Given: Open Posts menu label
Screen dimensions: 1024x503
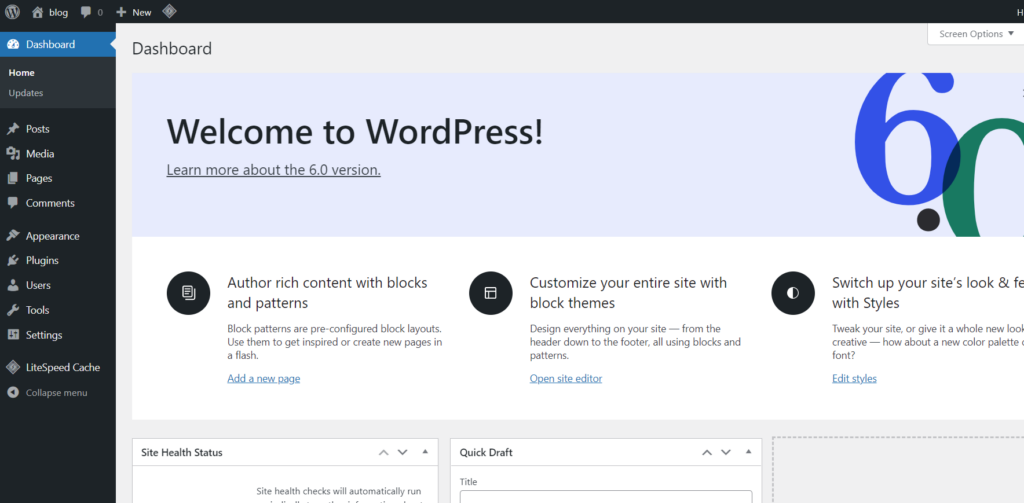Looking at the screenshot, I should click(x=38, y=129).
